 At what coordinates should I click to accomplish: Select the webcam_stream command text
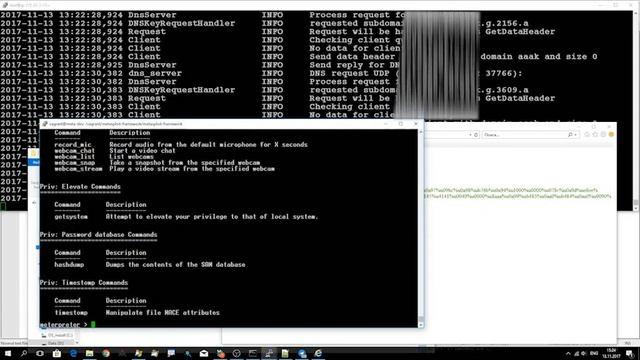(78, 169)
